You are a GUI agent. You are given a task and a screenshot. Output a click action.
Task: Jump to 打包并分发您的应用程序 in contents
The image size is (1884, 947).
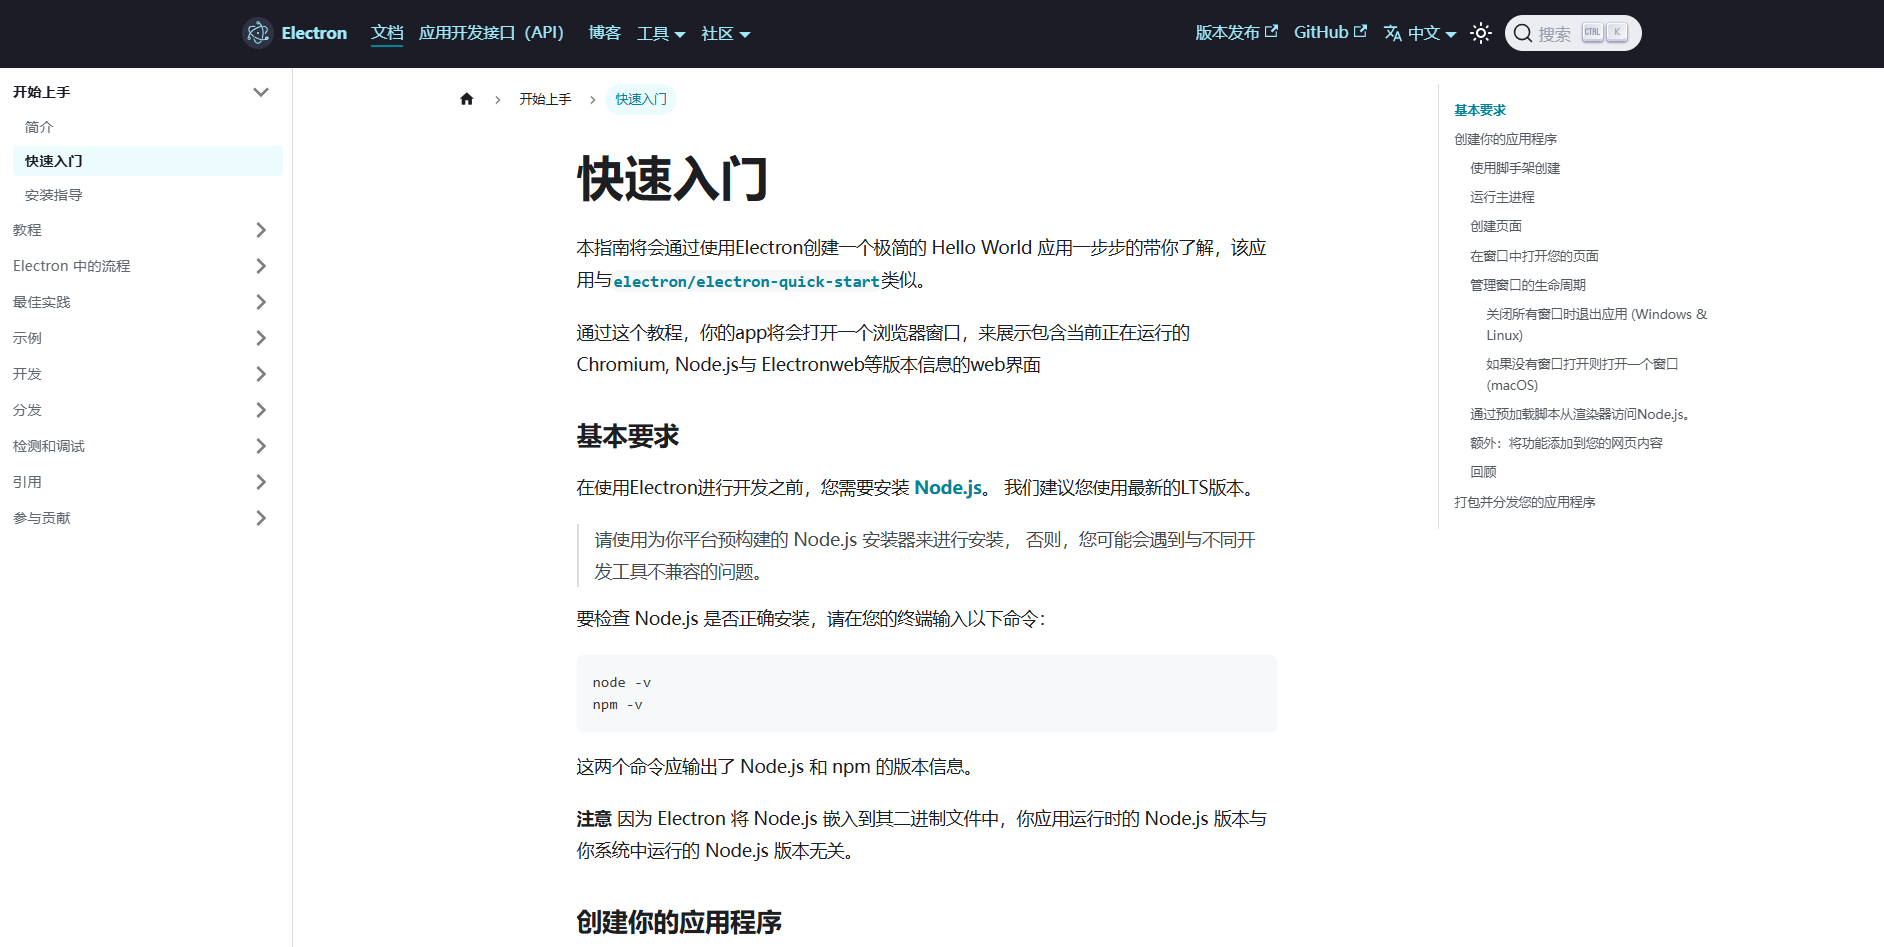point(1525,502)
